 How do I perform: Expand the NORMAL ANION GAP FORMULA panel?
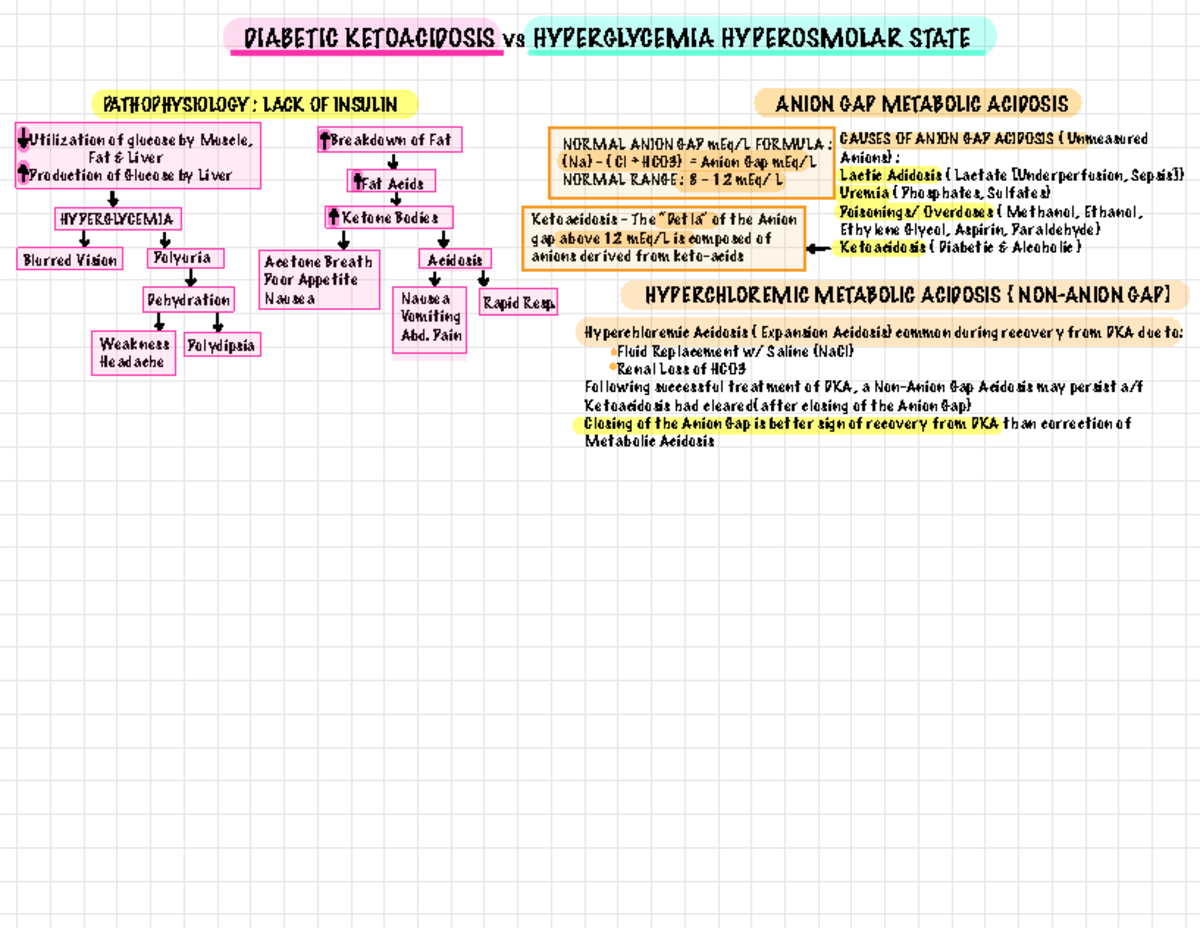click(x=693, y=160)
